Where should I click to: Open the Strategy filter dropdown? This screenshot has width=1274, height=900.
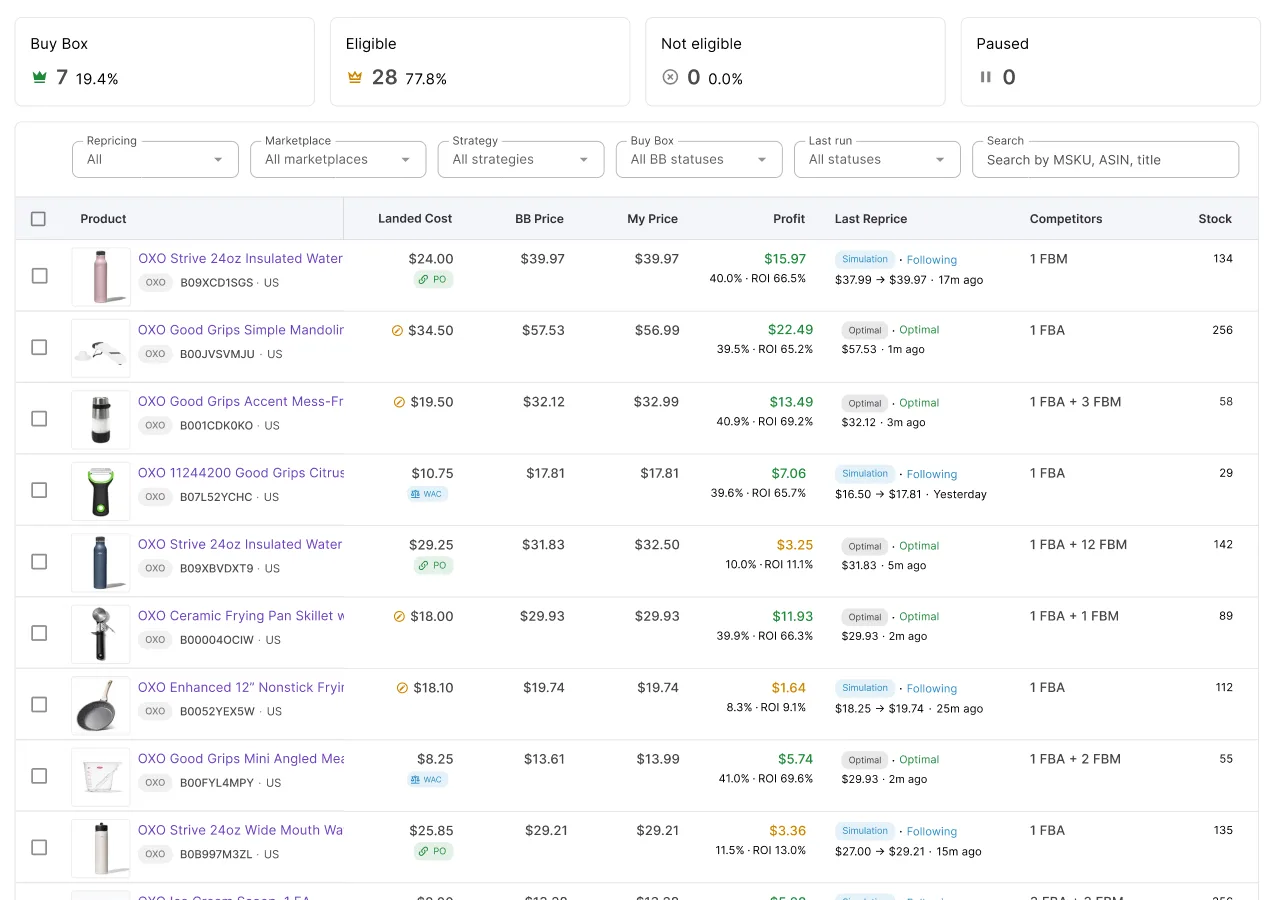click(521, 159)
